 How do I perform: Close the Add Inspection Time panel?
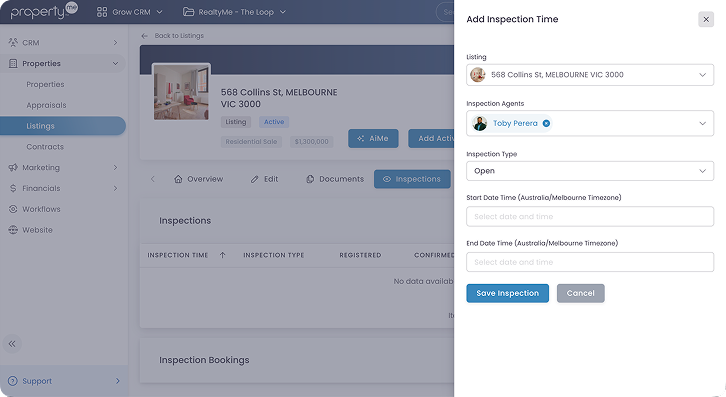pyautogui.click(x=706, y=19)
